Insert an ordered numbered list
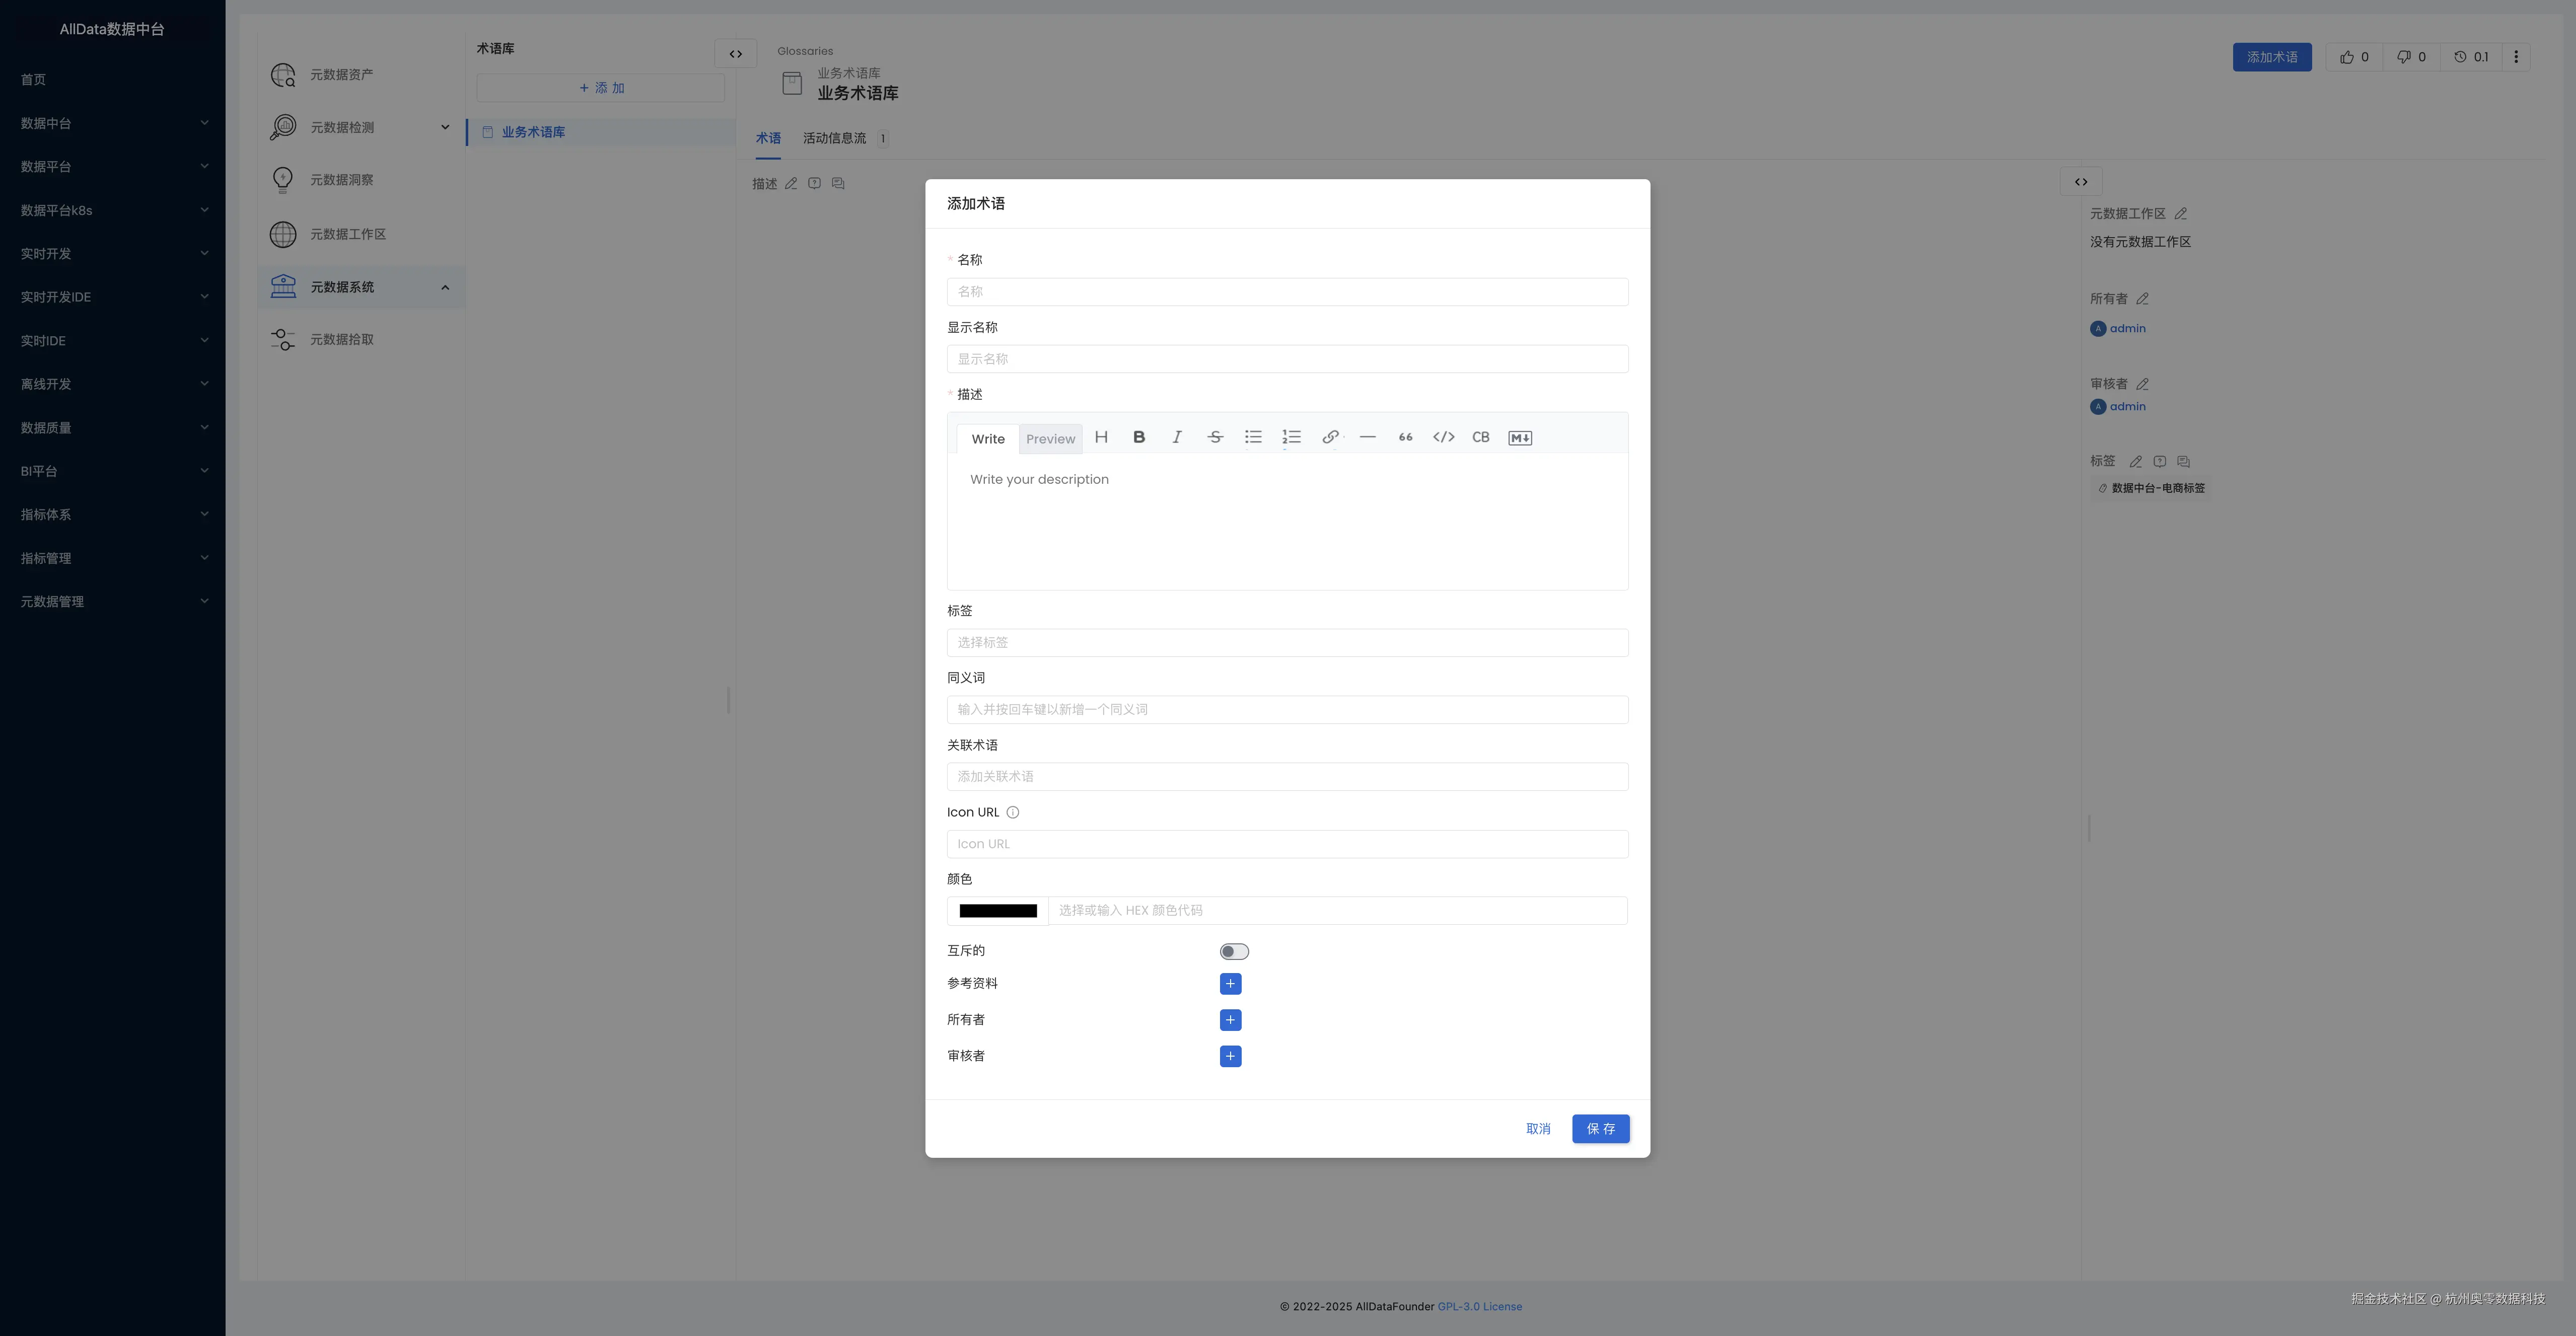2576x1336 pixels. [x=1291, y=437]
